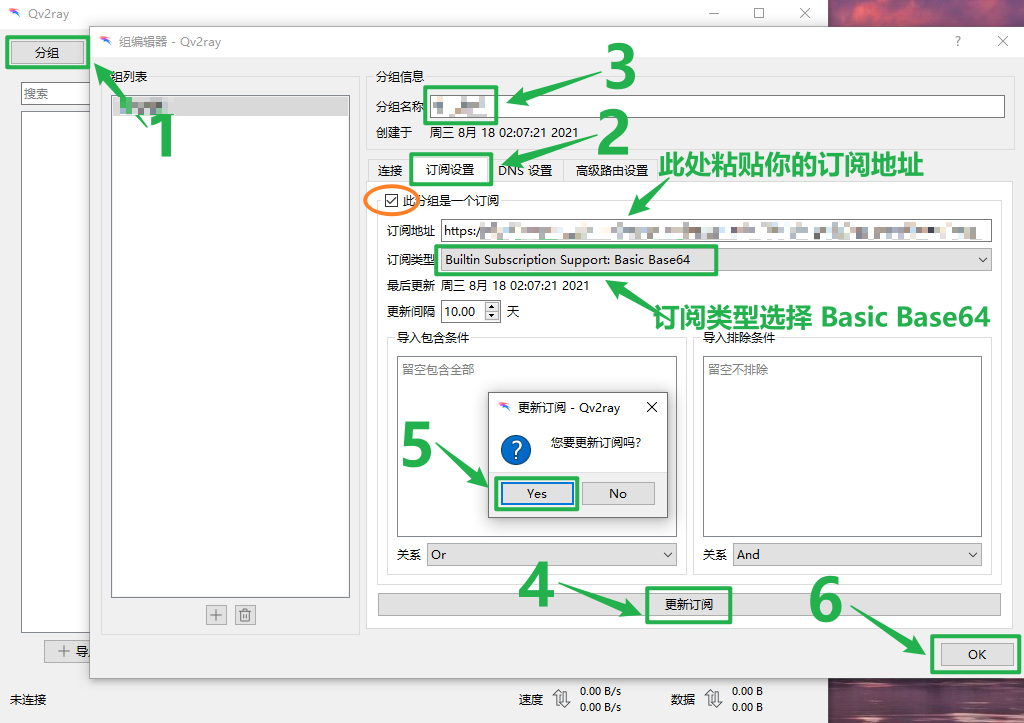Viewport: 1024px width, 723px height.
Task: Switch to the 高级路由设置 tab
Action: [611, 170]
